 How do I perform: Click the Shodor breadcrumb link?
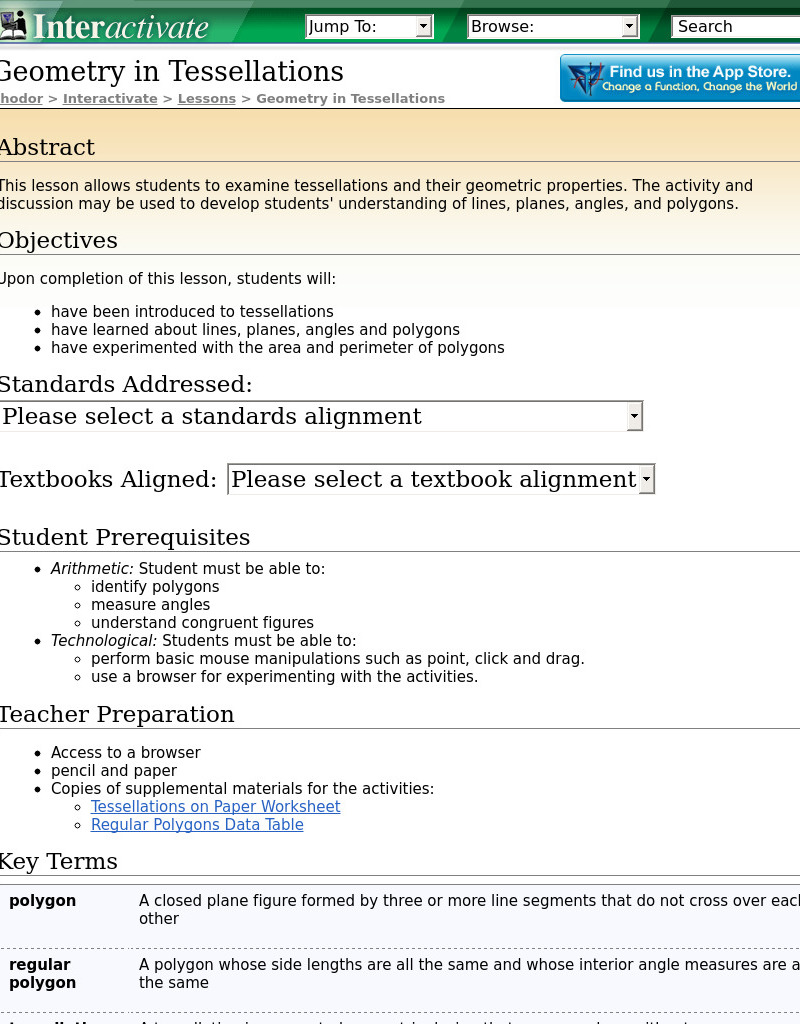click(21, 98)
